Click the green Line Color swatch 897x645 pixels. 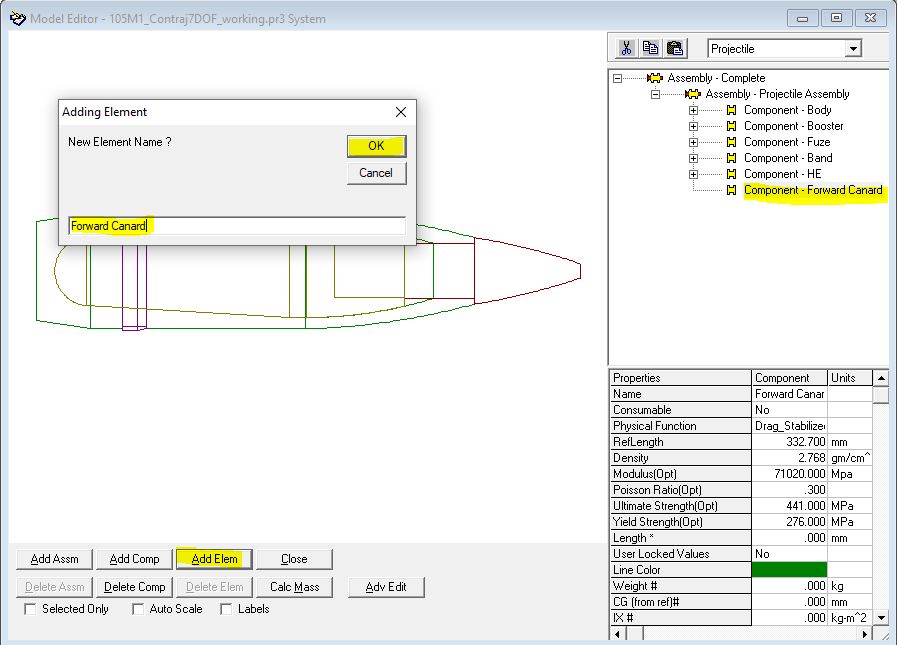click(x=789, y=570)
